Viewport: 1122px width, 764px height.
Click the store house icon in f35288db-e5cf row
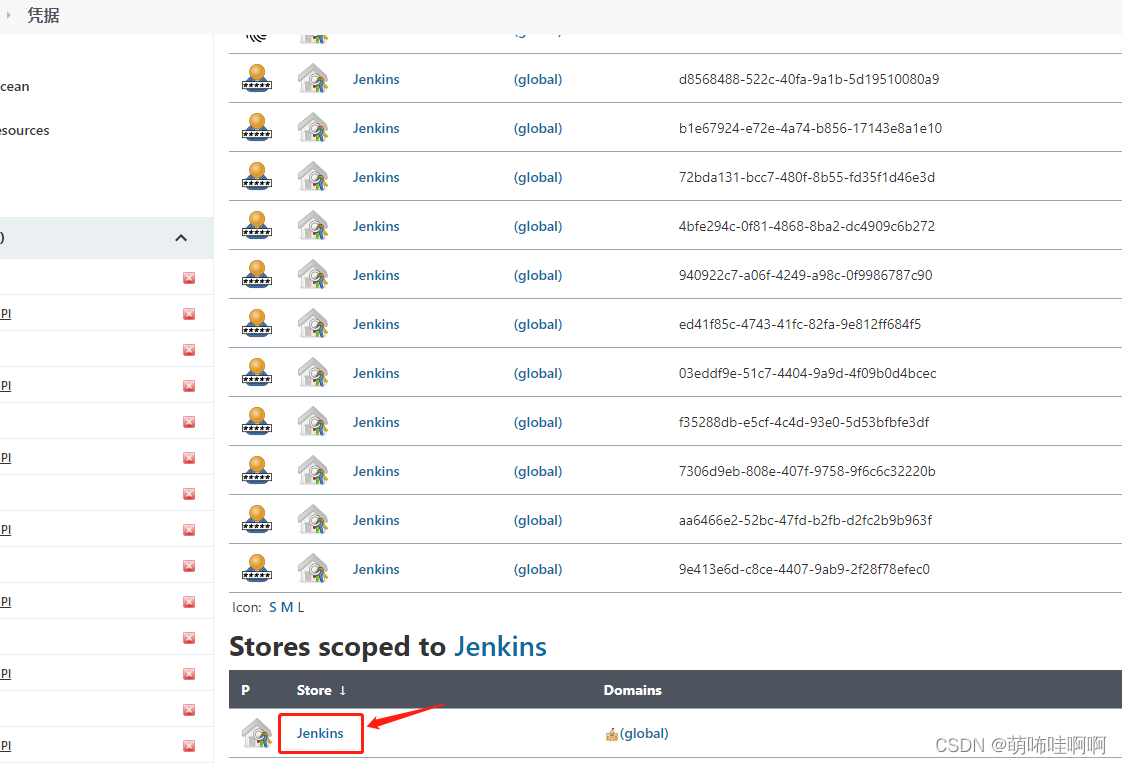[x=313, y=421]
